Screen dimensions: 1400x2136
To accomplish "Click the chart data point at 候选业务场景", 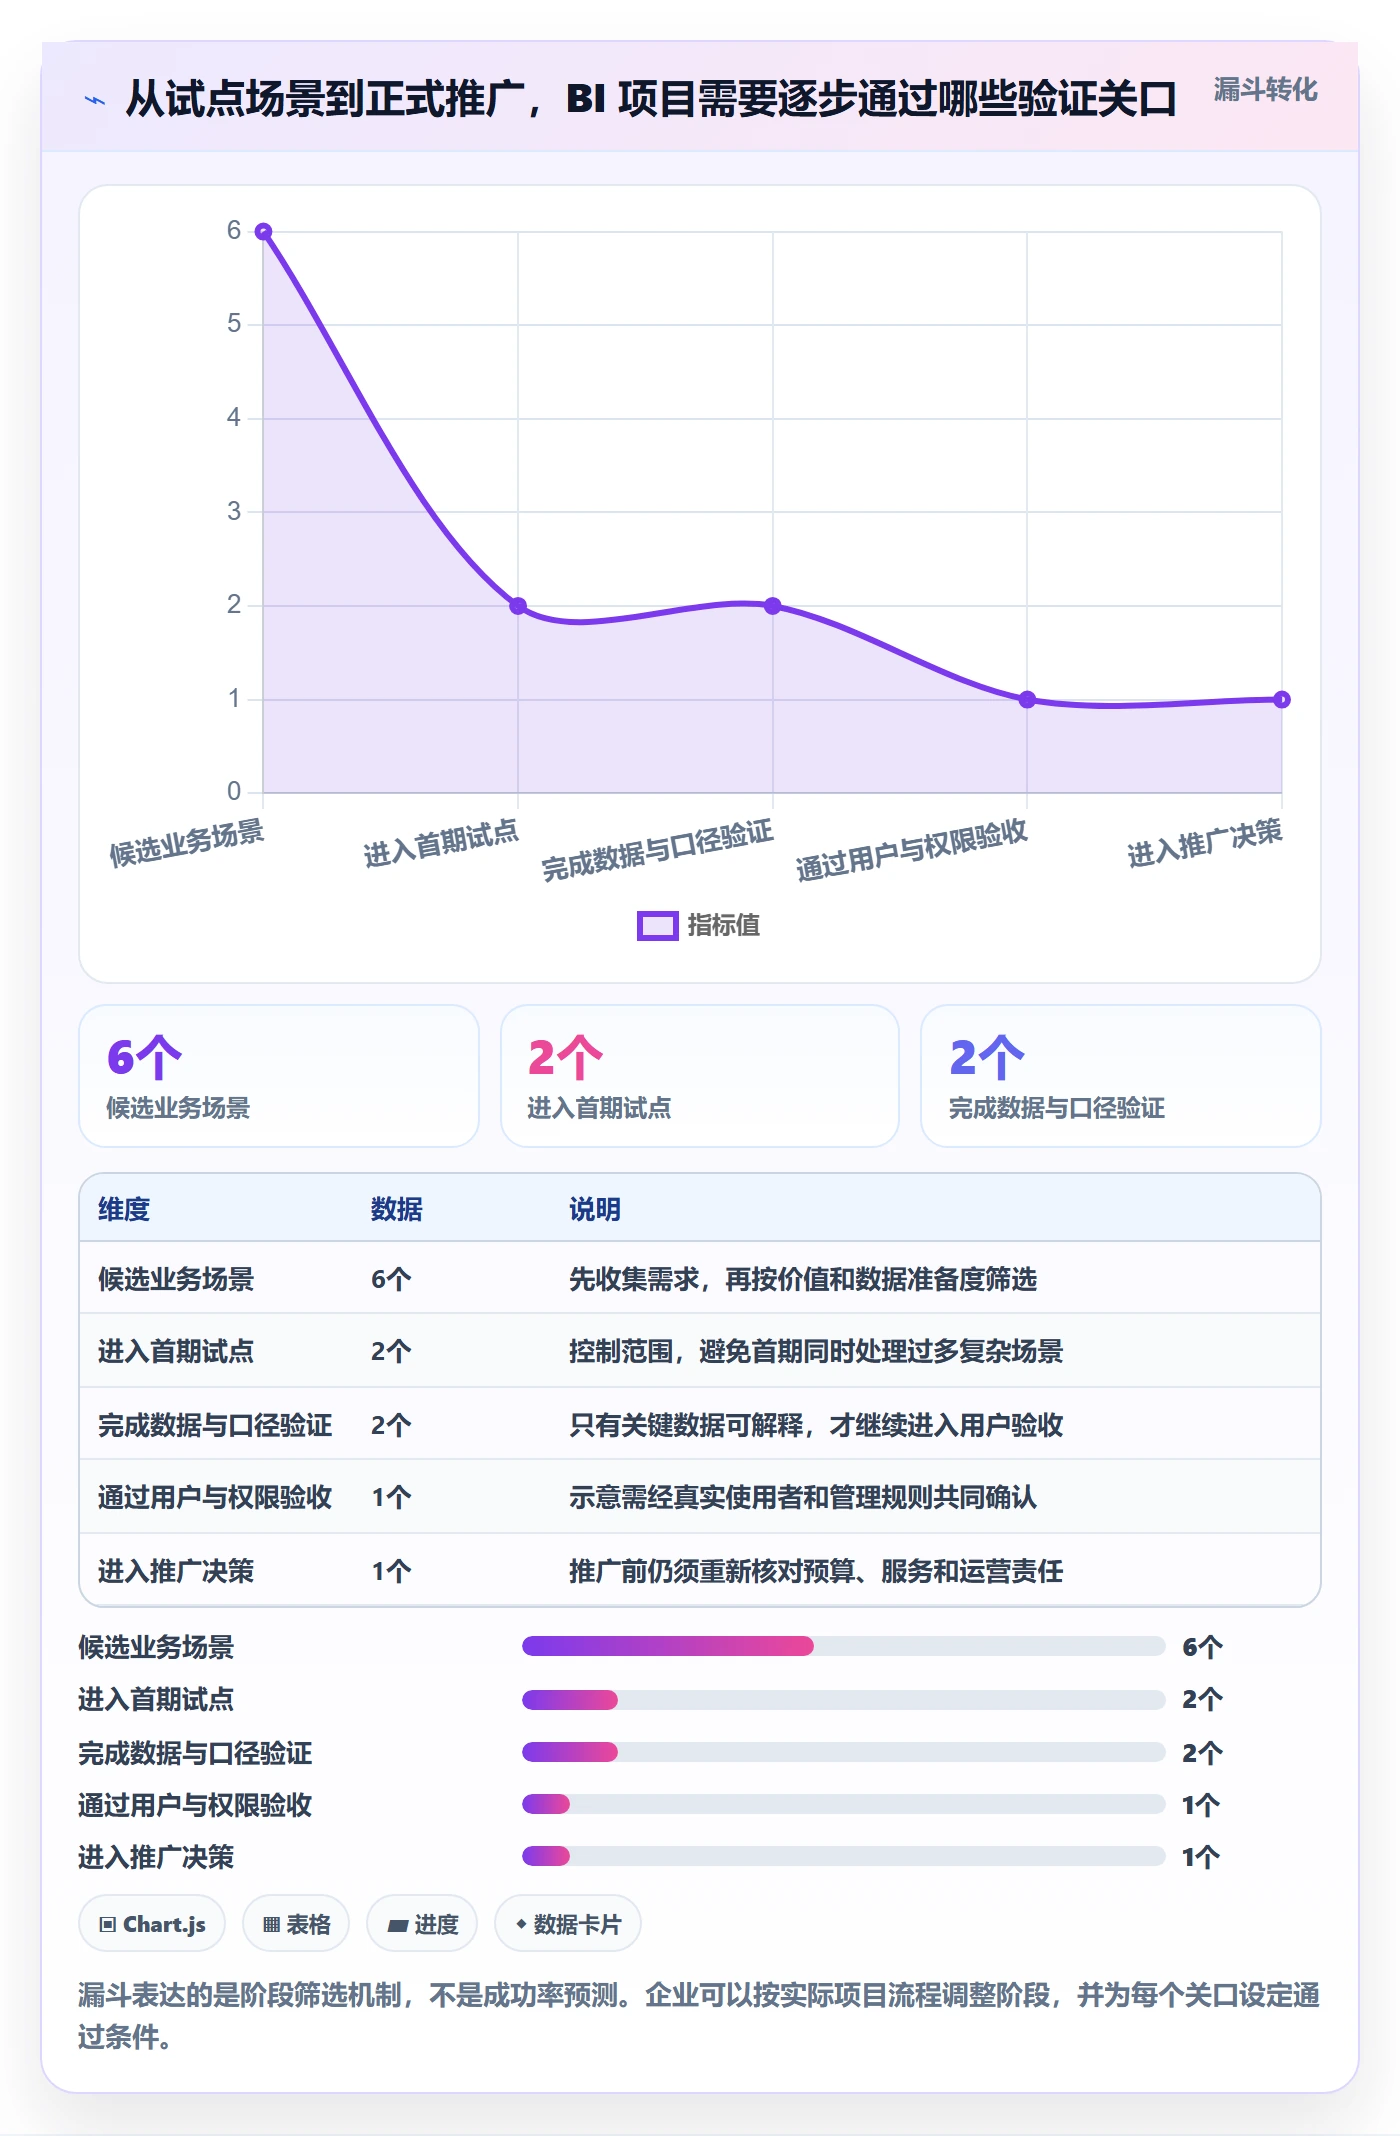I will click(264, 231).
